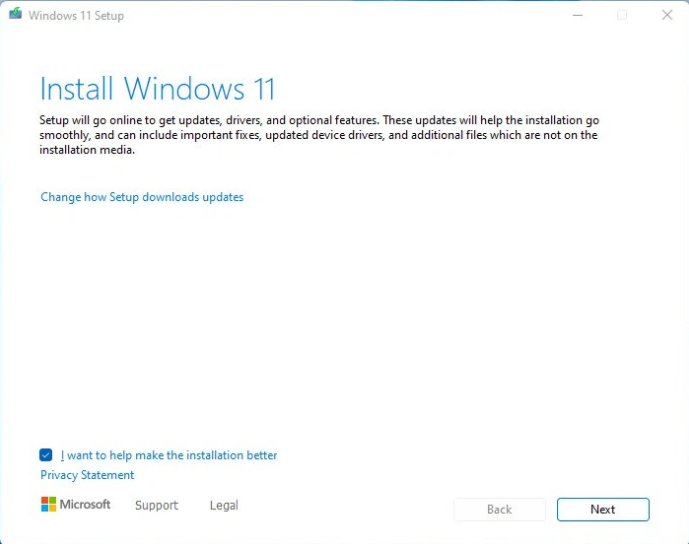Close the Windows 11 Setup window
Screen dimensions: 689x544
click(667, 15)
